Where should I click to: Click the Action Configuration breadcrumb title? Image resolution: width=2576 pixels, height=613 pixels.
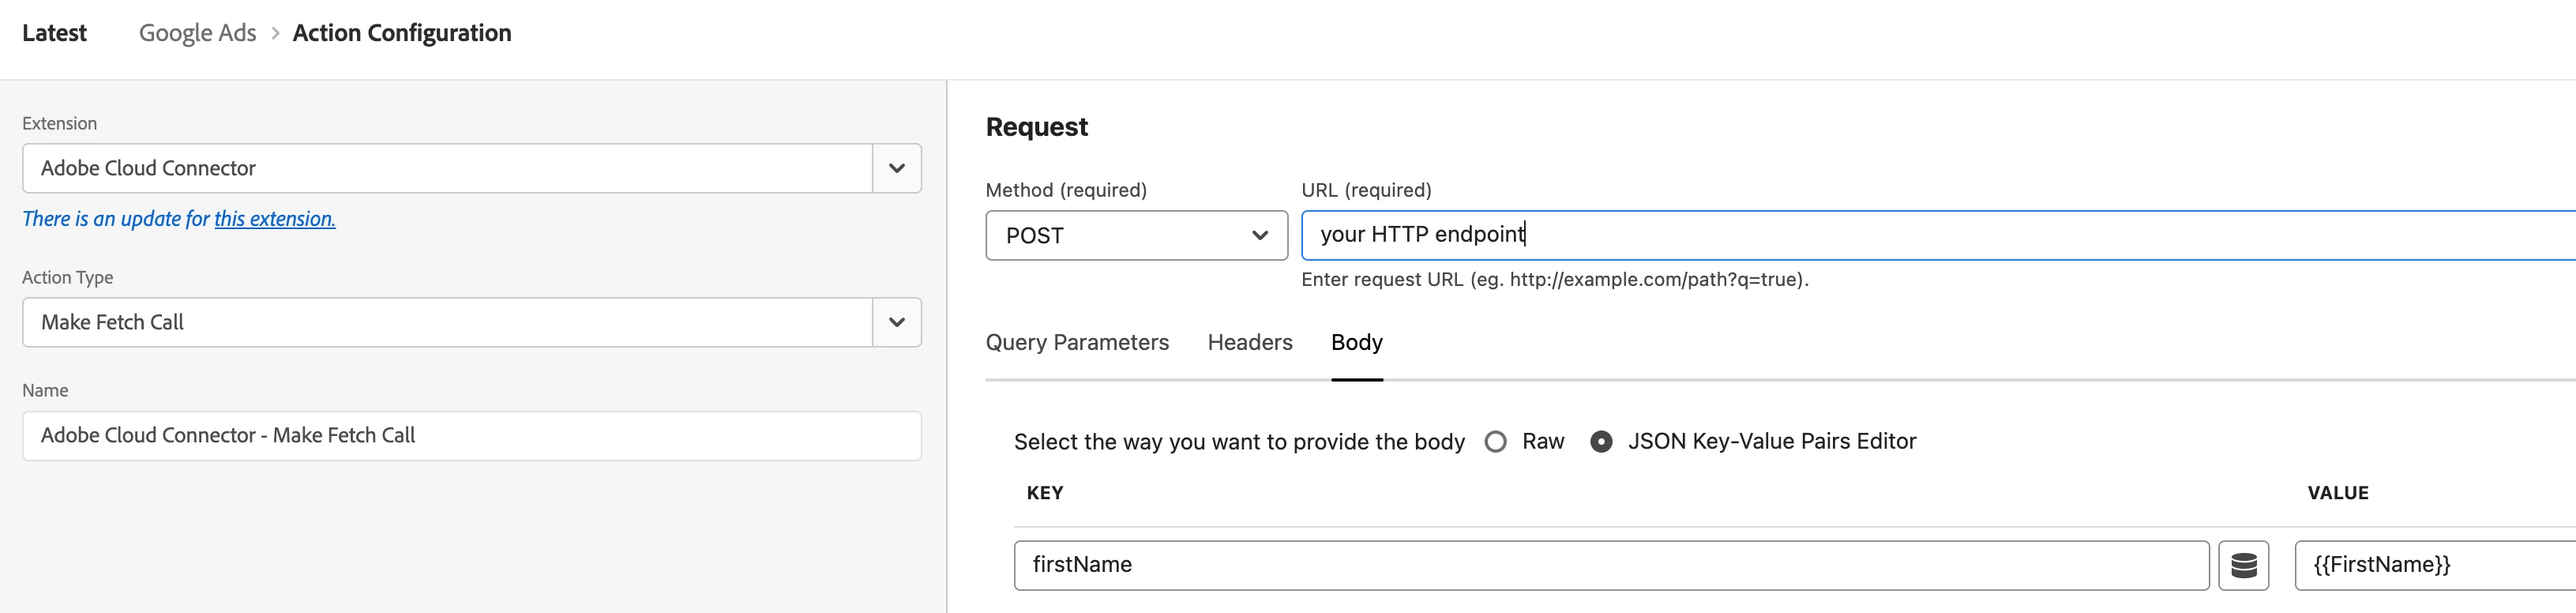pos(402,33)
